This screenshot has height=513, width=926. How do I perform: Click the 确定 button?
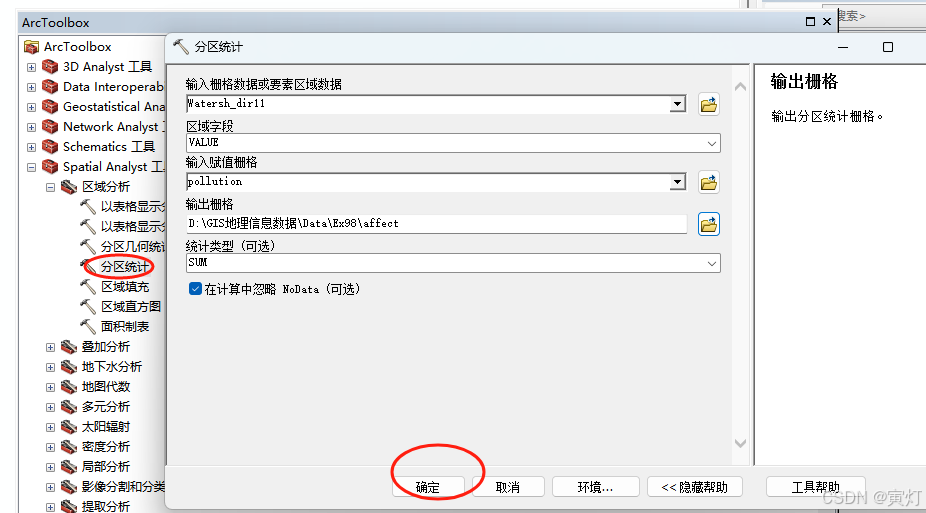click(x=428, y=487)
